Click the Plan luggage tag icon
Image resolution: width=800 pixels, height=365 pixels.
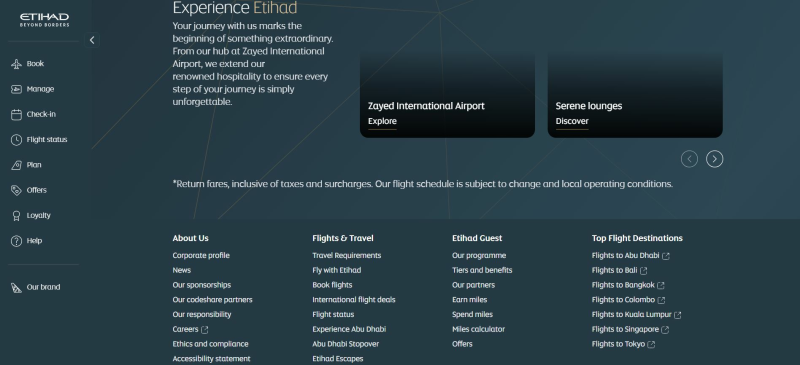(16, 165)
